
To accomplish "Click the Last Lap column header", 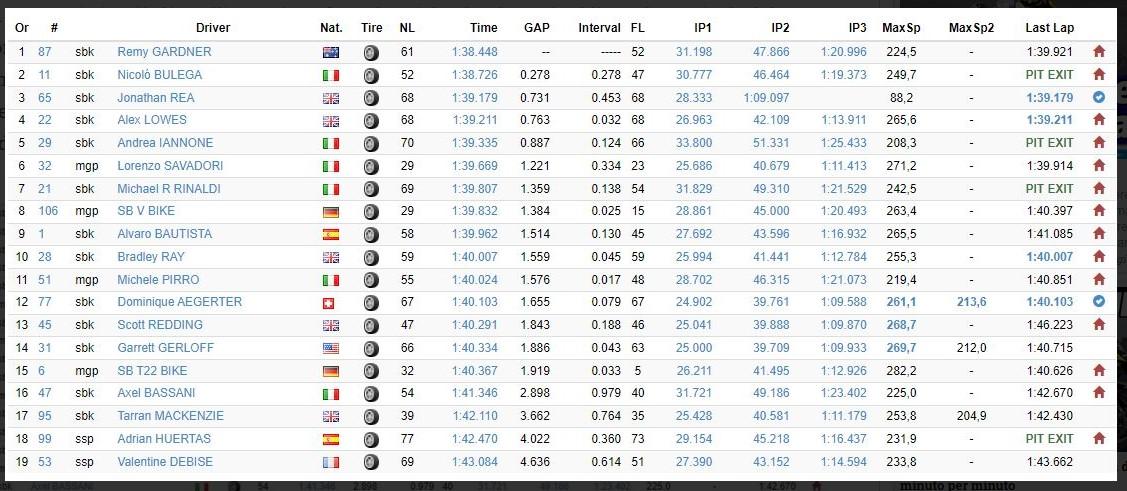I will (1049, 28).
